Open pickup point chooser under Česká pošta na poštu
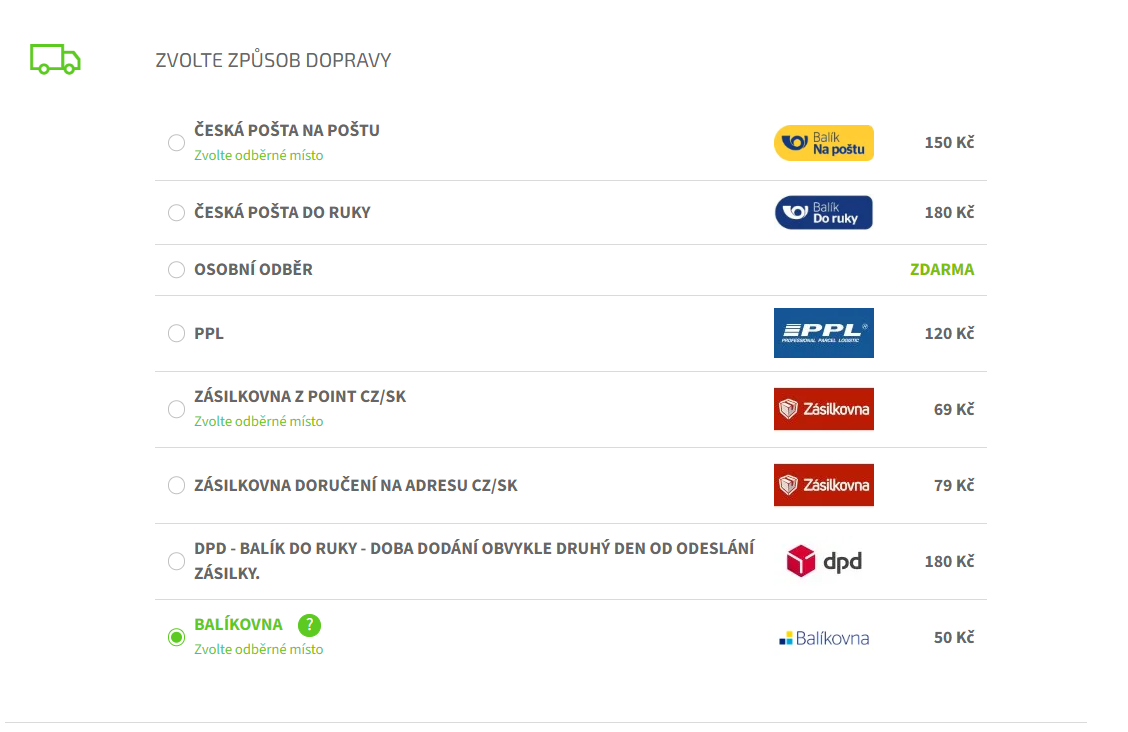This screenshot has width=1128, height=732. 259,156
